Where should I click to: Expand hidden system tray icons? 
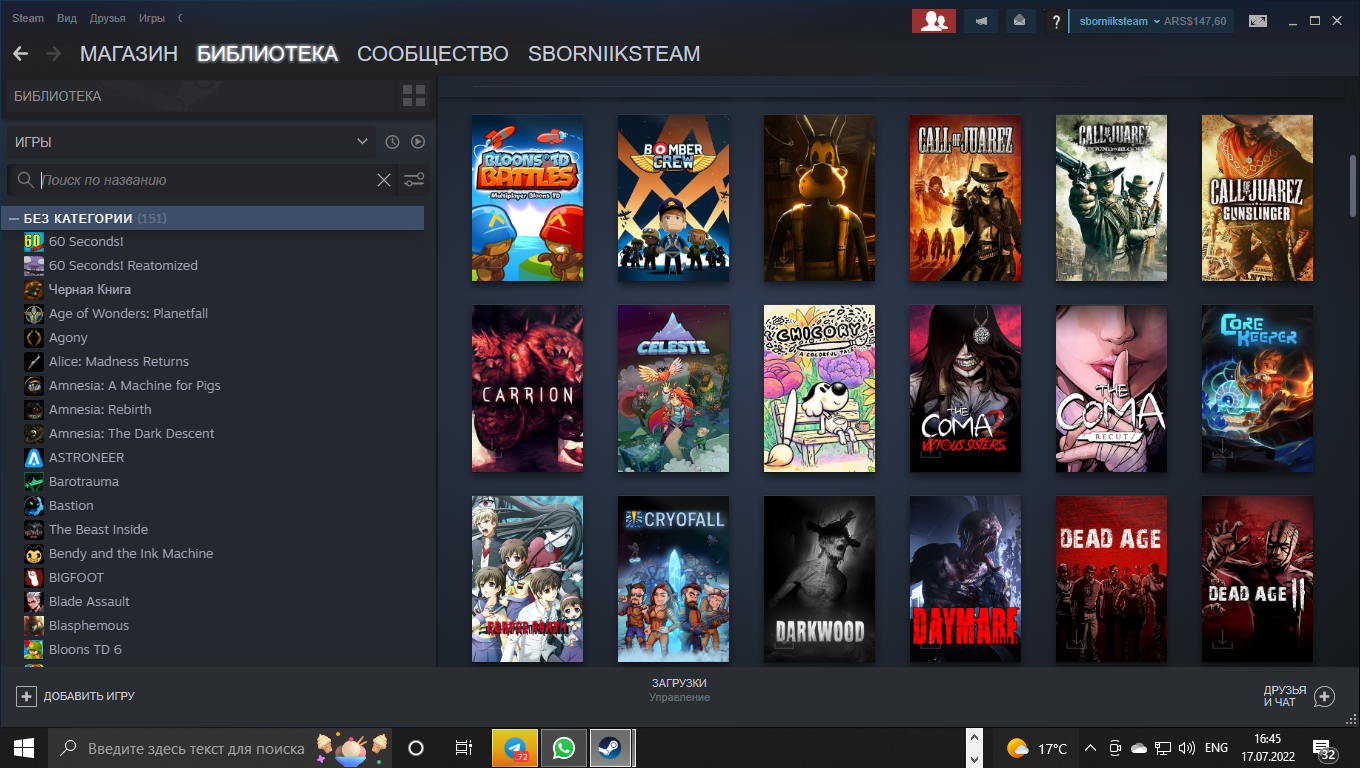click(x=1090, y=748)
